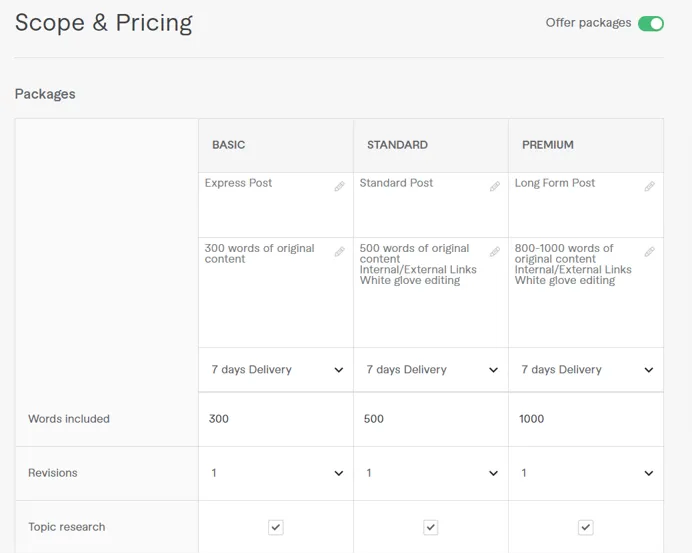Click Words included field showing 300
Screen dimensions: 692x553
point(276,419)
